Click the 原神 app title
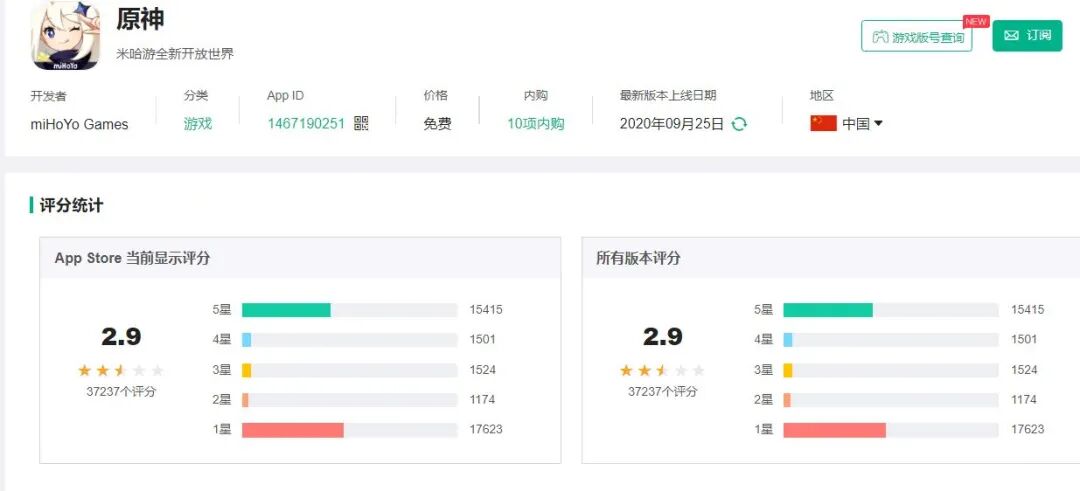 pyautogui.click(x=140, y=19)
